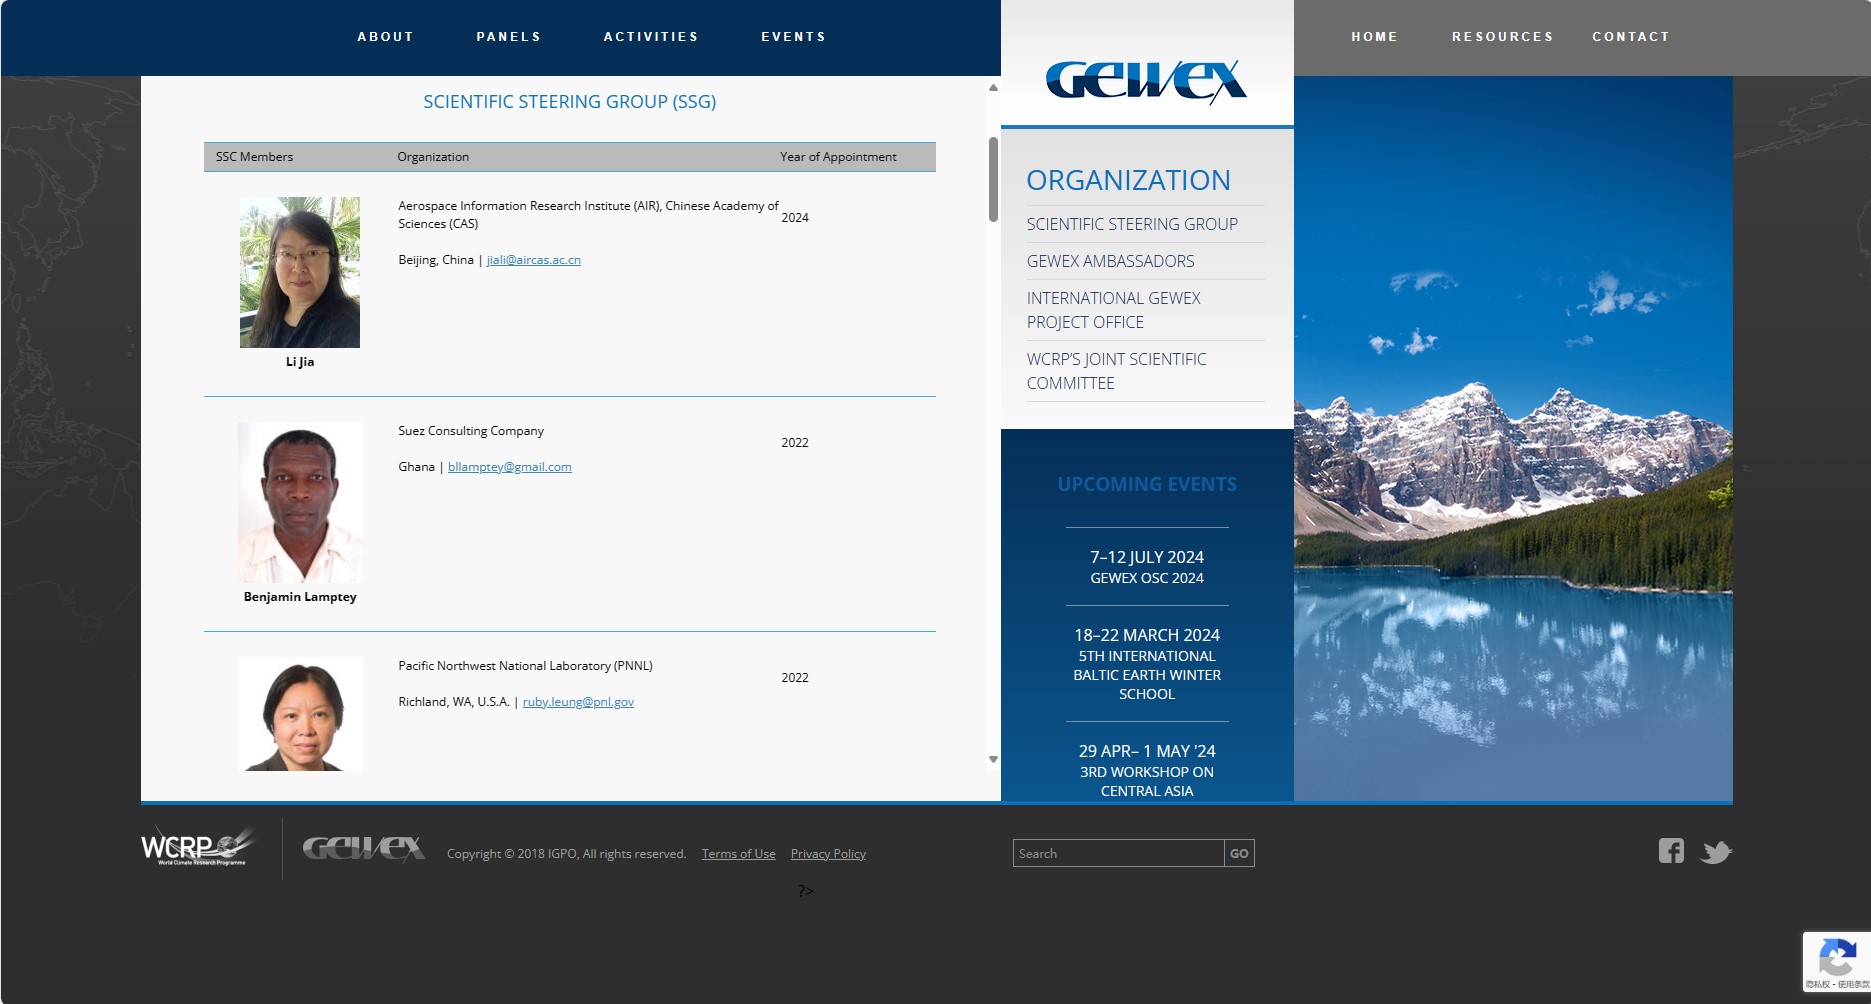Open the About menu

pyautogui.click(x=385, y=37)
